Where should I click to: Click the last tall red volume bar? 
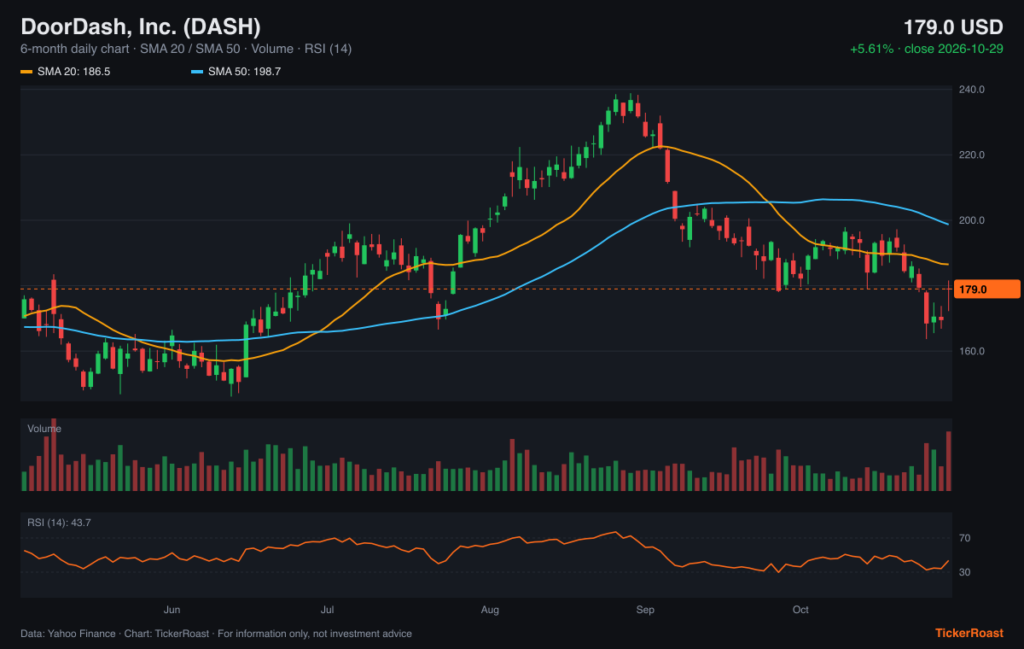pyautogui.click(x=948, y=461)
